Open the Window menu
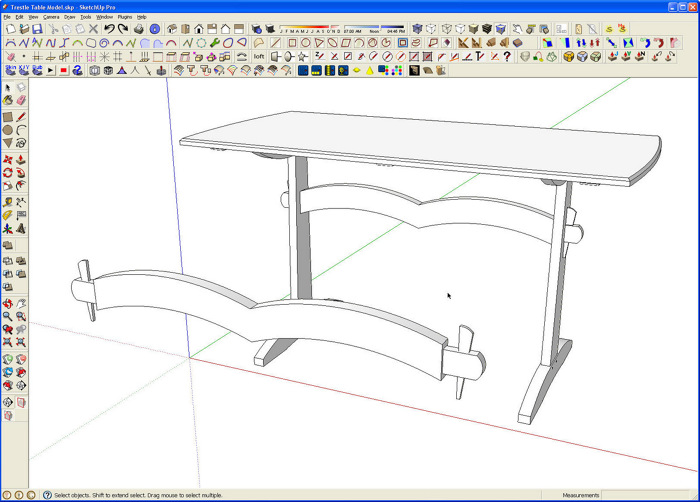 click(x=104, y=17)
